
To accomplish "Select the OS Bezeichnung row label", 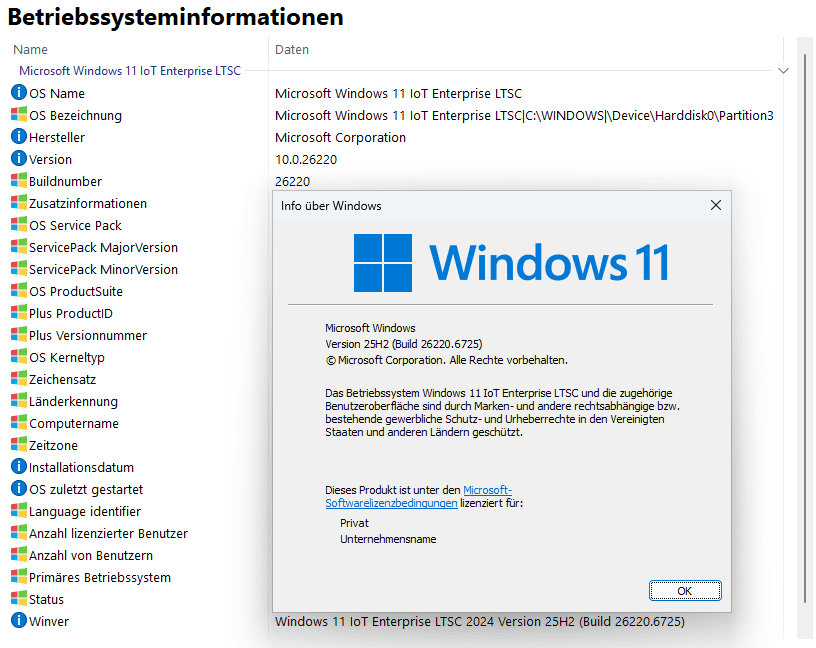I will click(75, 116).
